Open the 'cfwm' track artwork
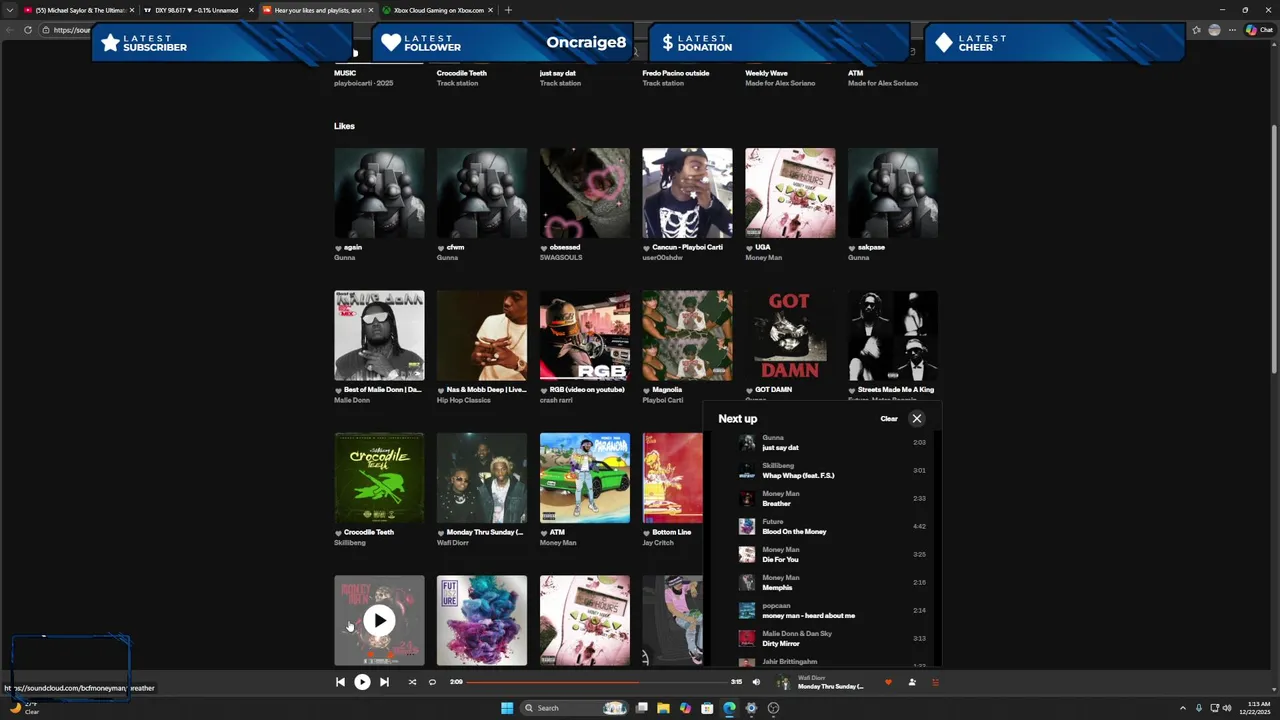The image size is (1280, 720). [x=482, y=193]
